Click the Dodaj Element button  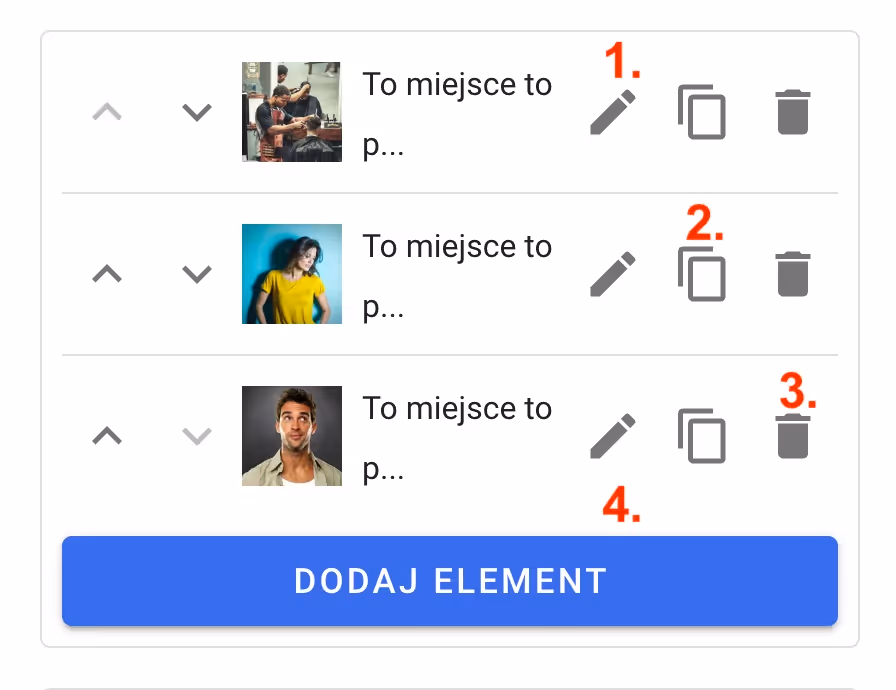tap(449, 581)
